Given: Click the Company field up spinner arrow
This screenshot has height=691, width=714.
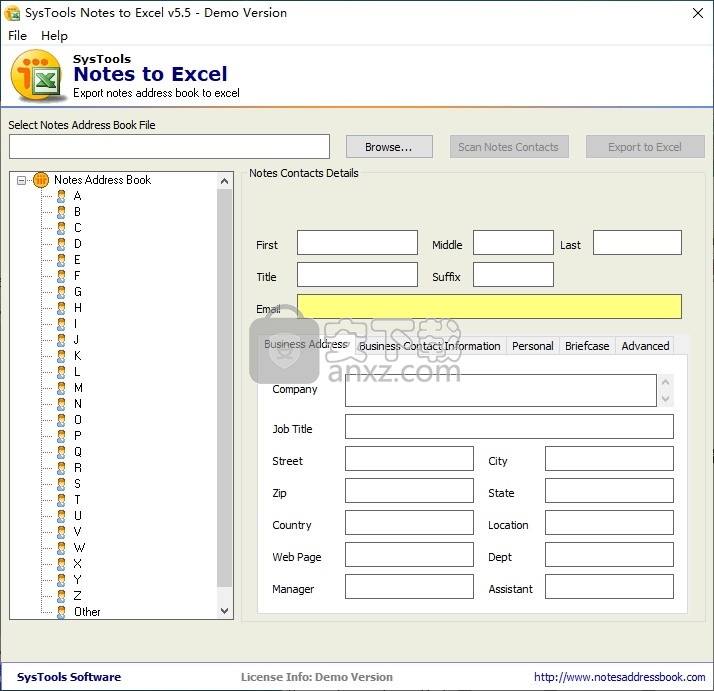Looking at the screenshot, I should pos(665,383).
